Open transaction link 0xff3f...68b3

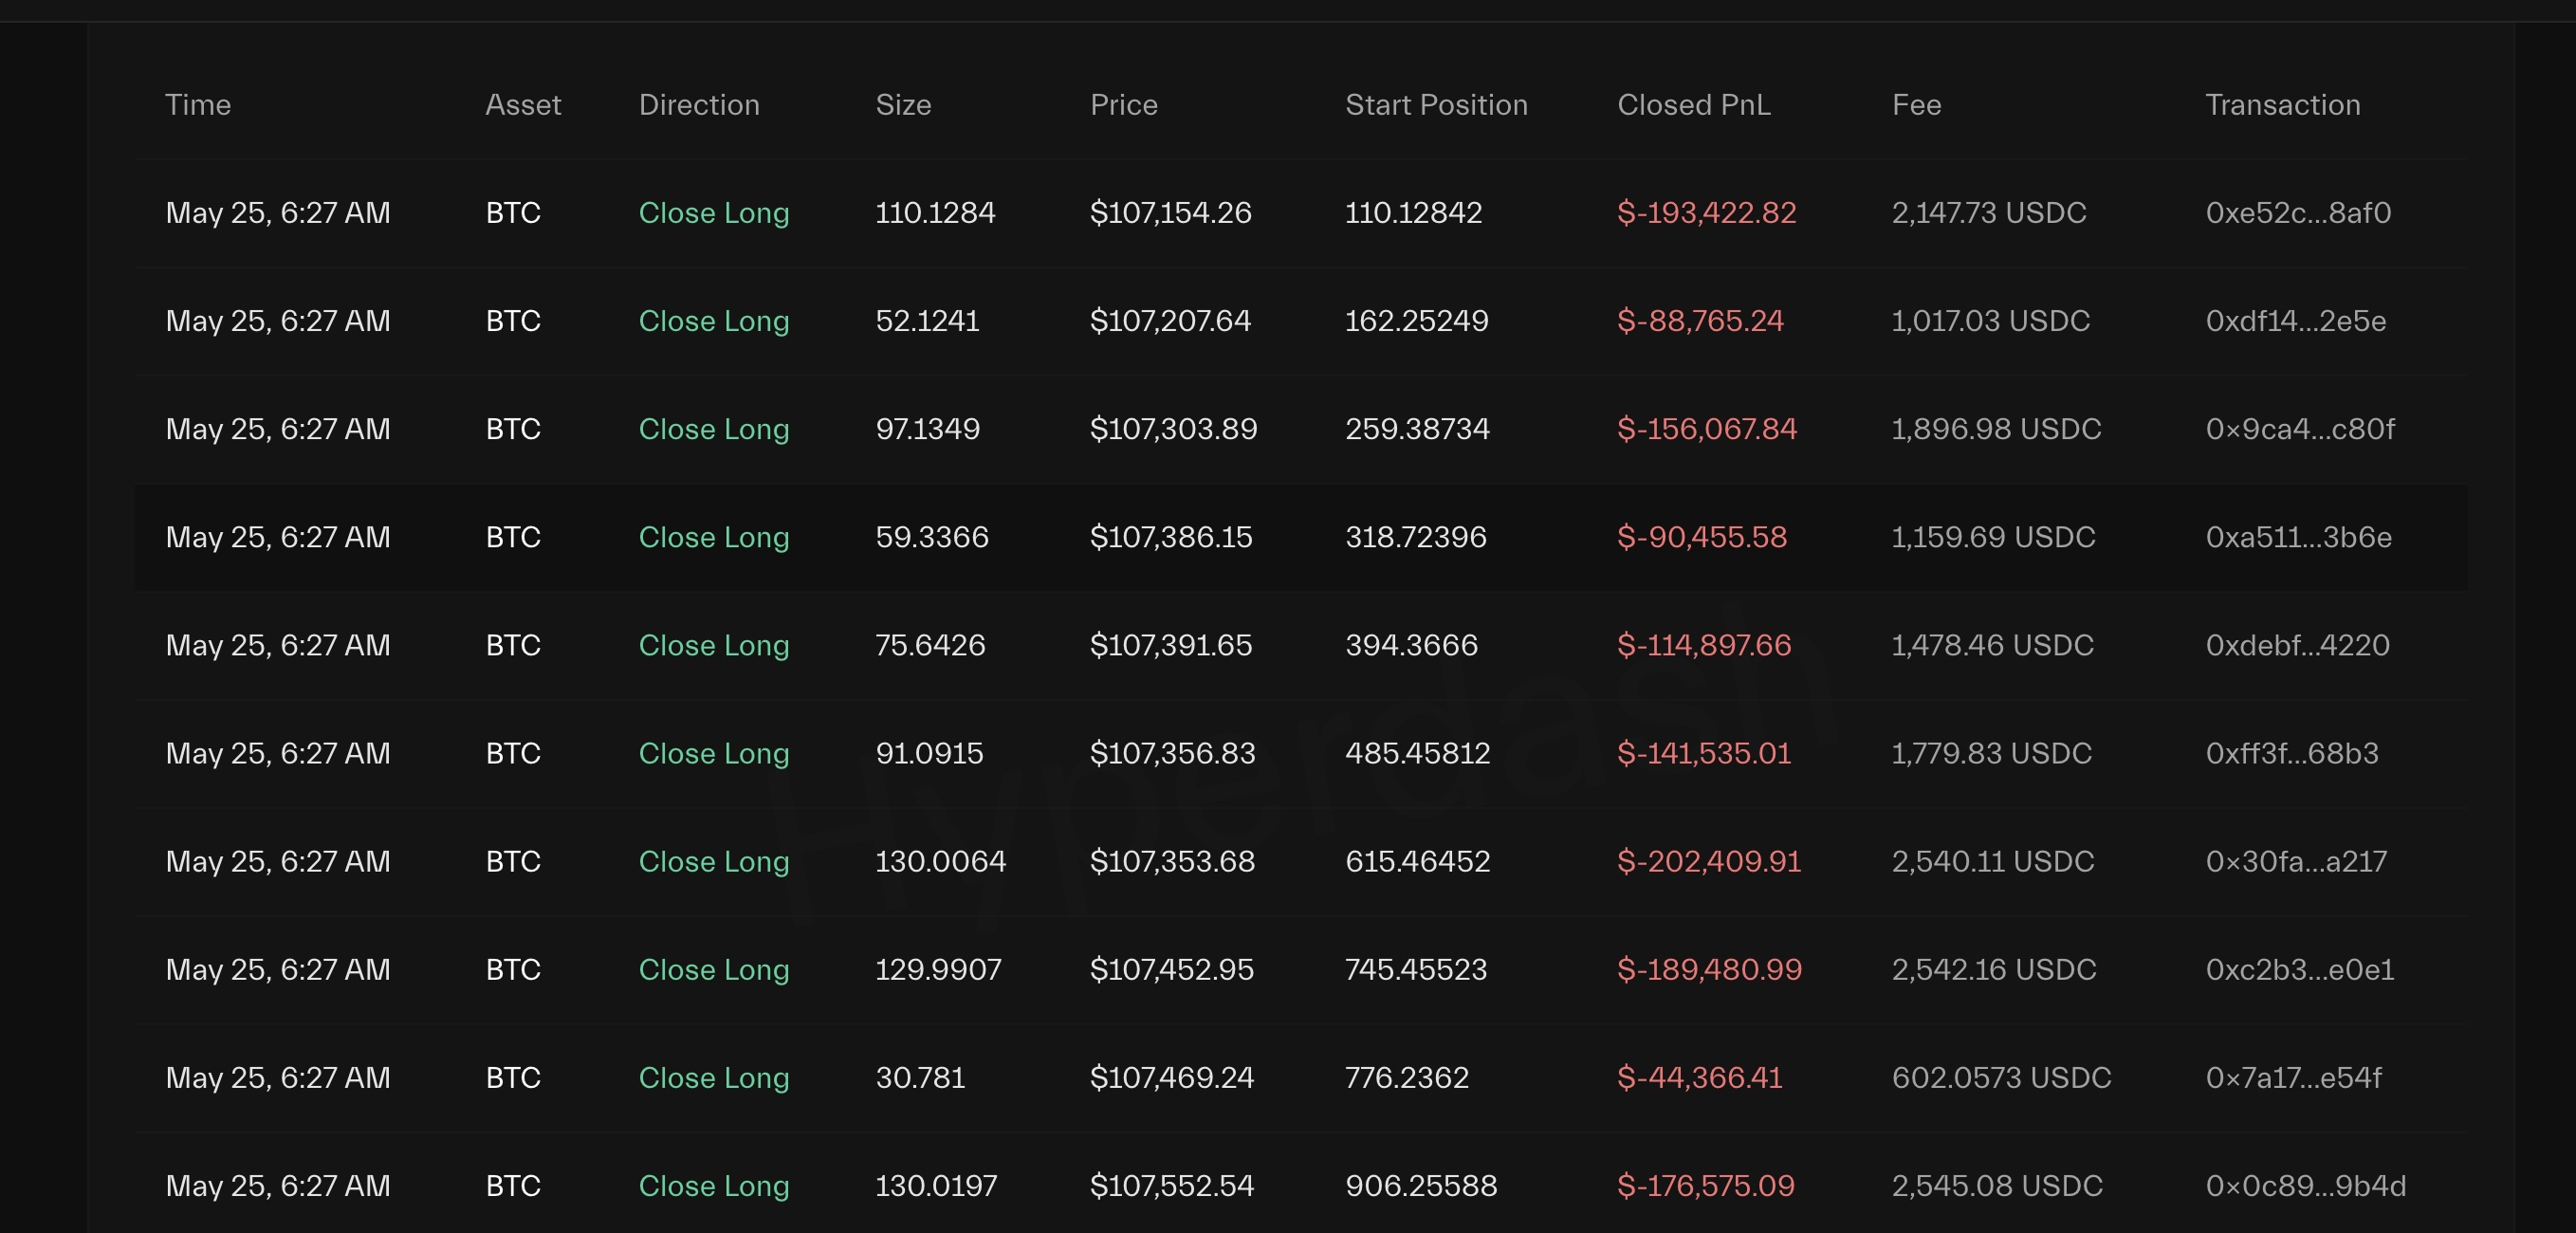2291,753
